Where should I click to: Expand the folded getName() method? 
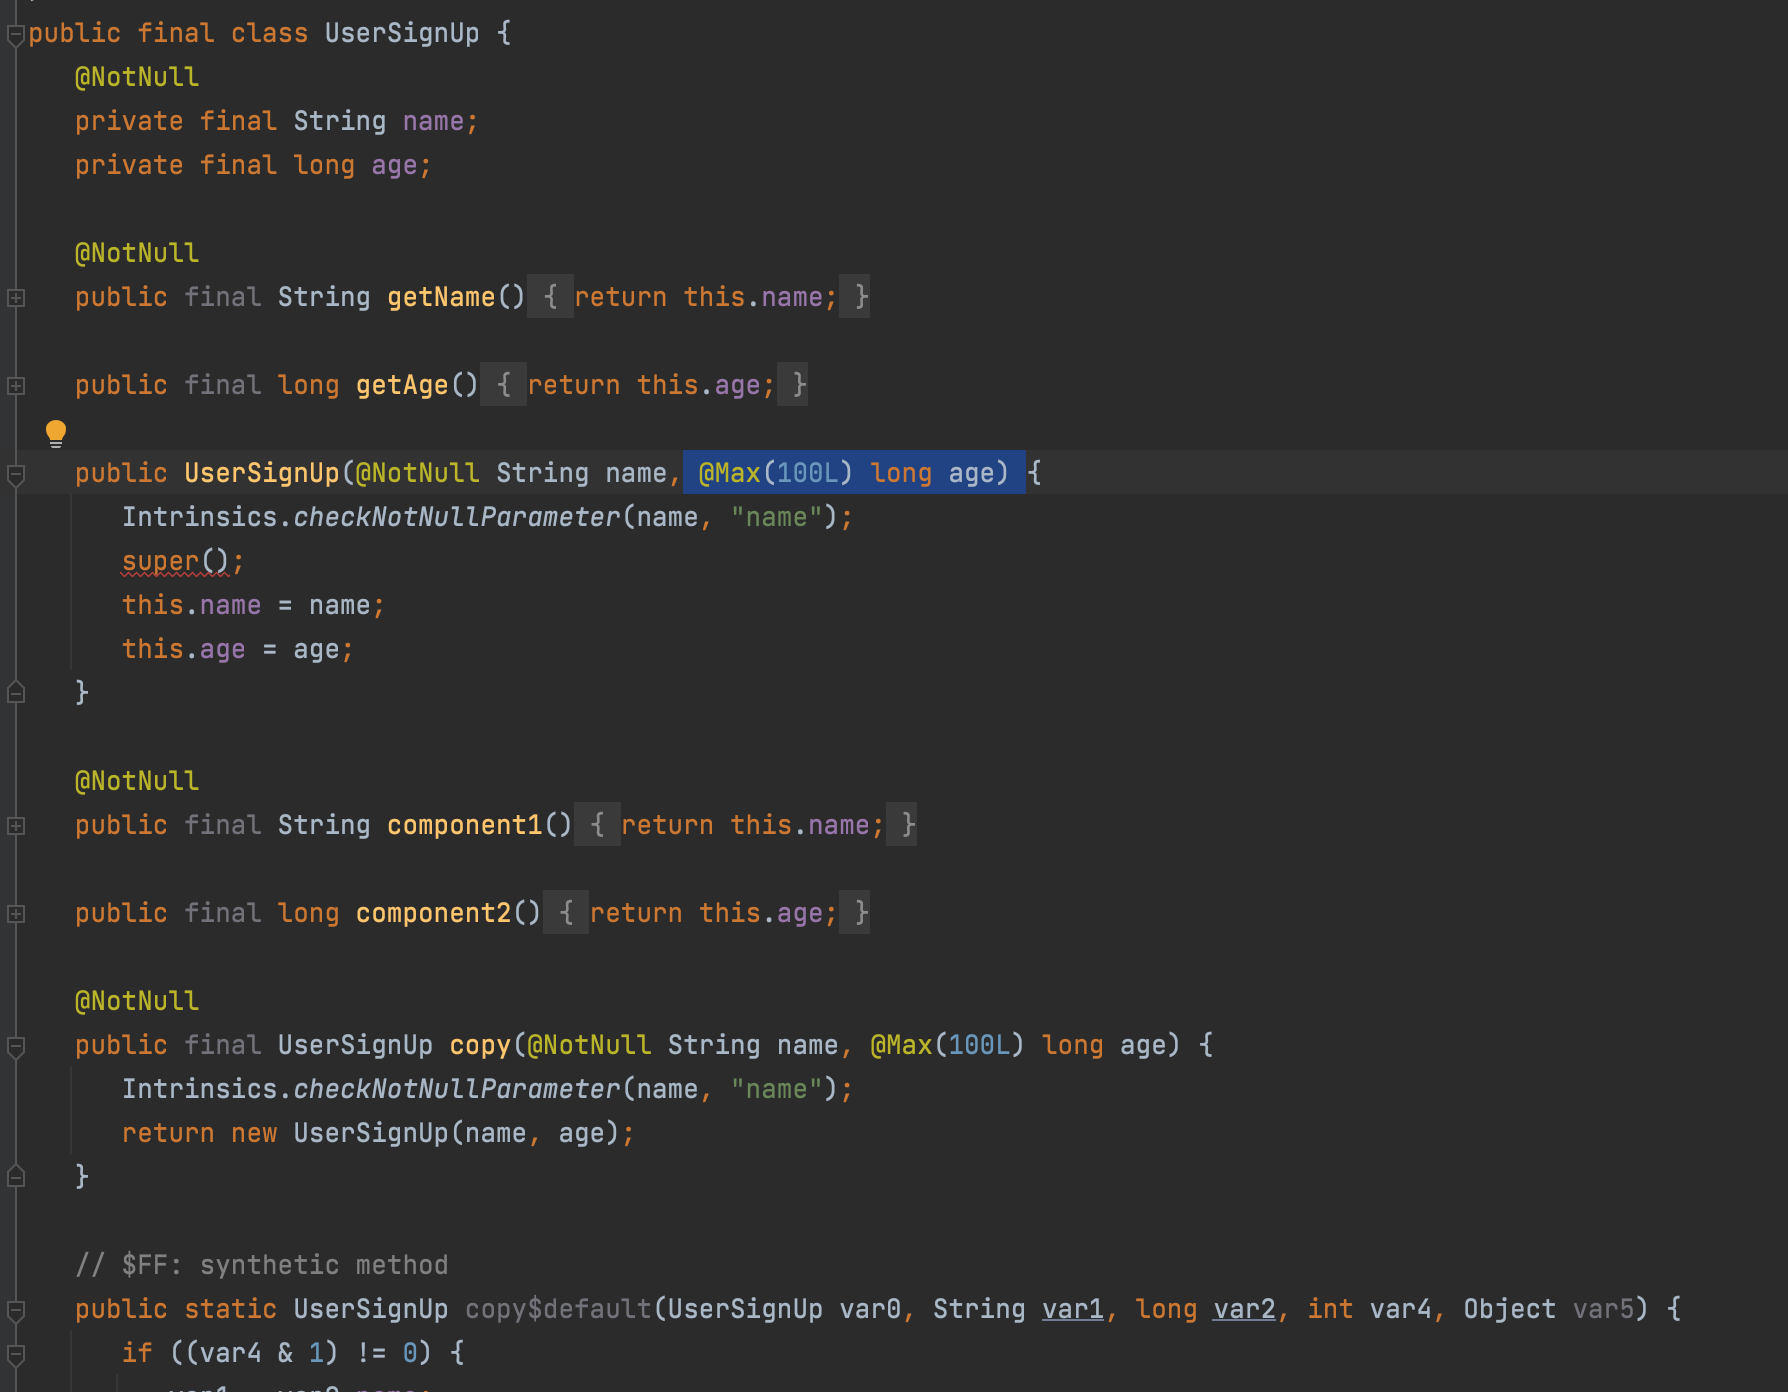16,298
